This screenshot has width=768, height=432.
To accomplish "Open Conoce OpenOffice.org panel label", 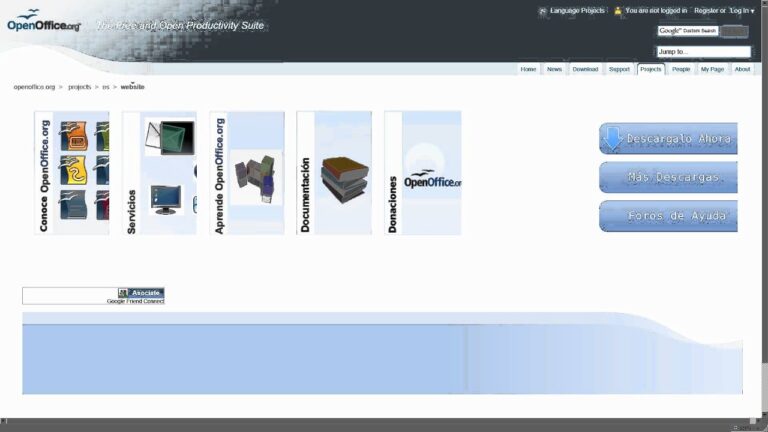I will pos(44,175).
